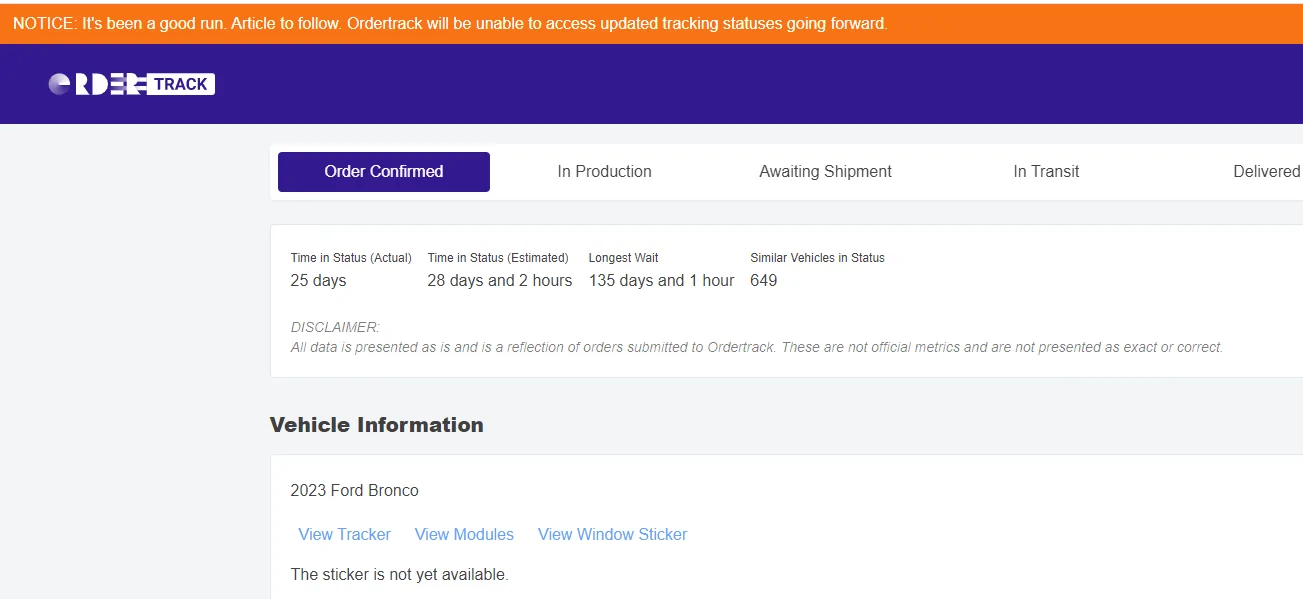Select the 2023 Ford Bronco vehicle text
1303x599 pixels.
354,491
